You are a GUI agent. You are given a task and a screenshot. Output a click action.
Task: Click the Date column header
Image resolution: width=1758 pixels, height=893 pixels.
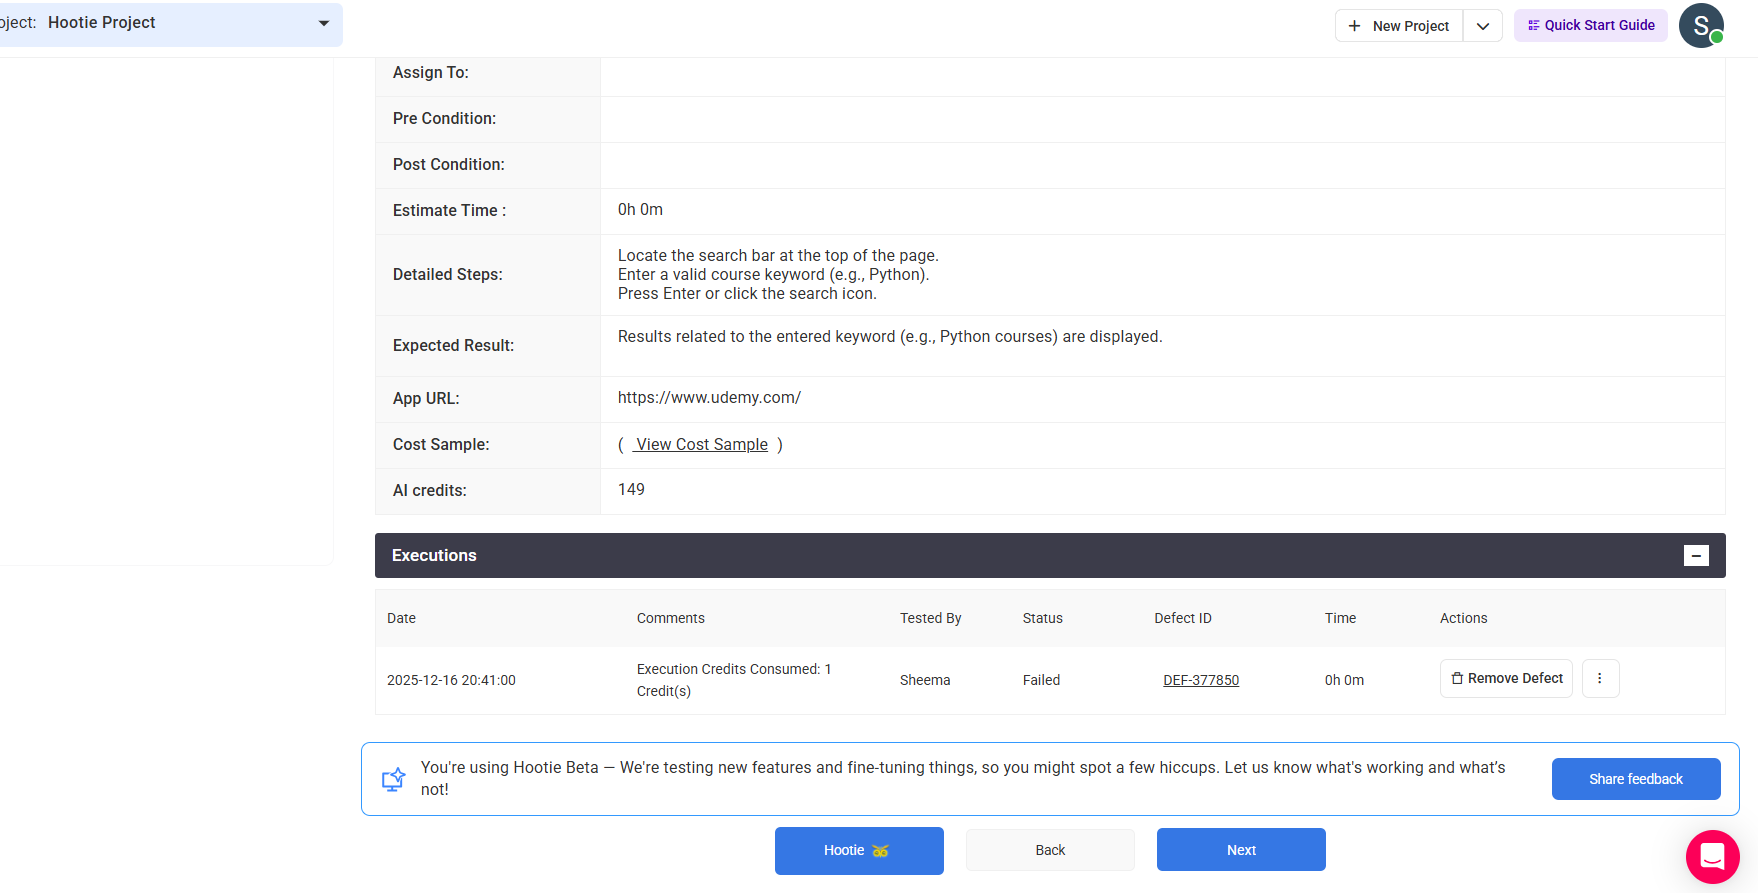point(401,619)
